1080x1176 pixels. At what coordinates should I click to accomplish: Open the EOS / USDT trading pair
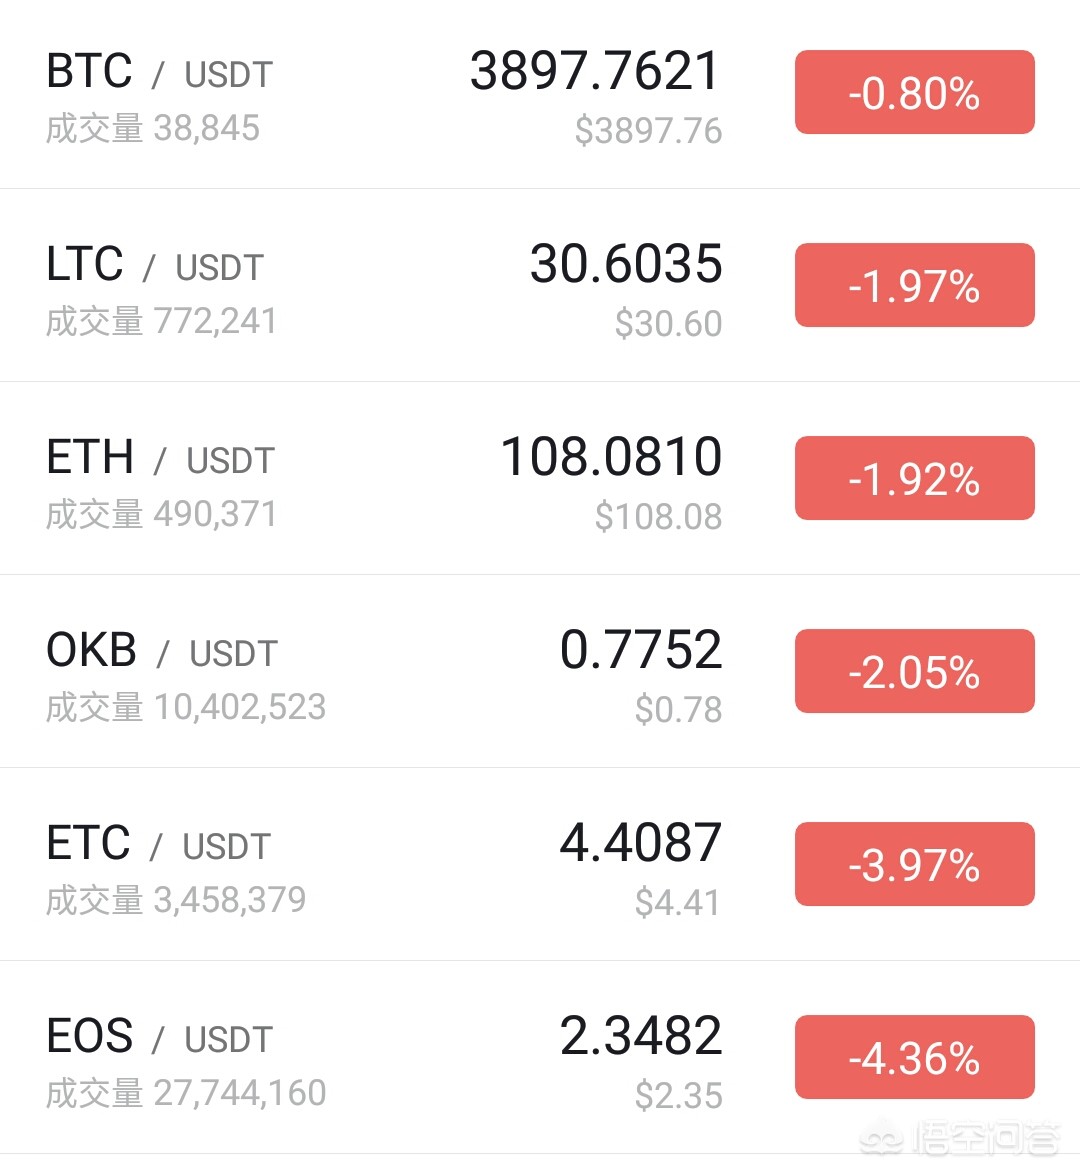coord(160,1038)
